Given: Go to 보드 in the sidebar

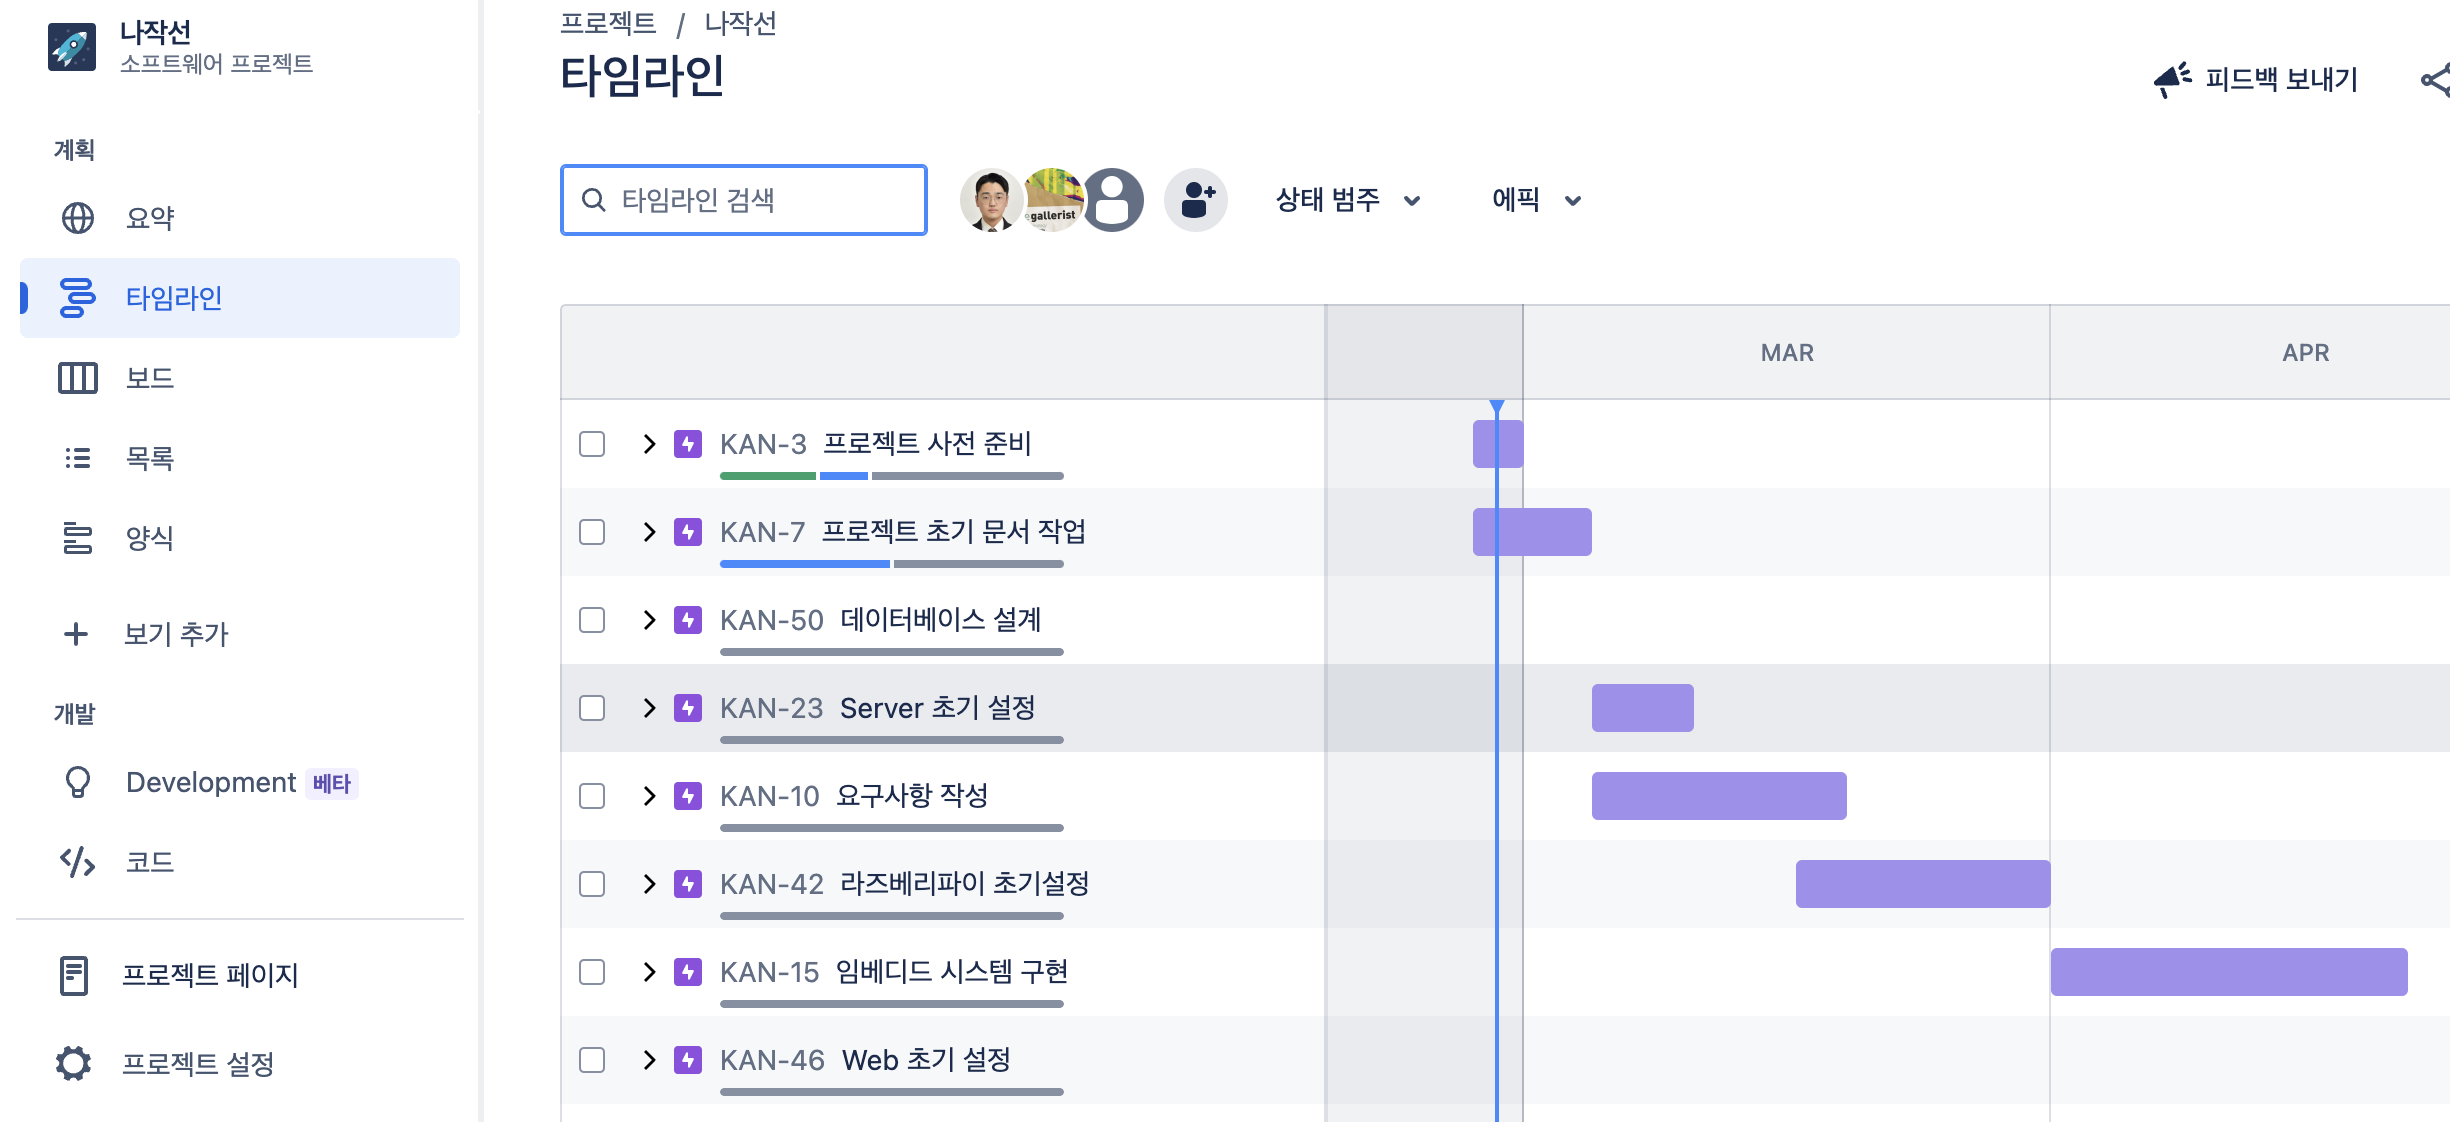Looking at the screenshot, I should pyautogui.click(x=150, y=378).
